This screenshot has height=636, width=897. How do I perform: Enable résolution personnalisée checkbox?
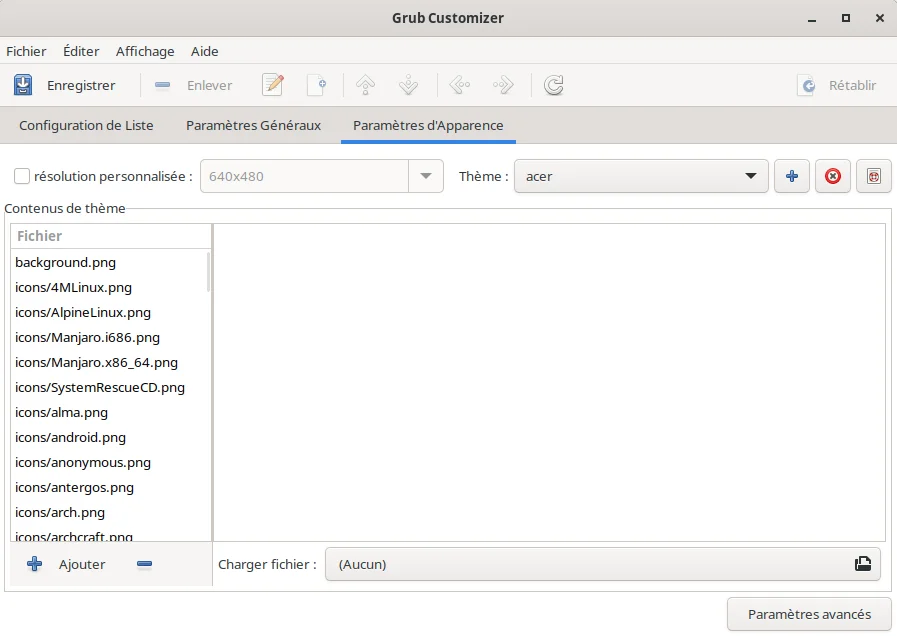[x=22, y=176]
